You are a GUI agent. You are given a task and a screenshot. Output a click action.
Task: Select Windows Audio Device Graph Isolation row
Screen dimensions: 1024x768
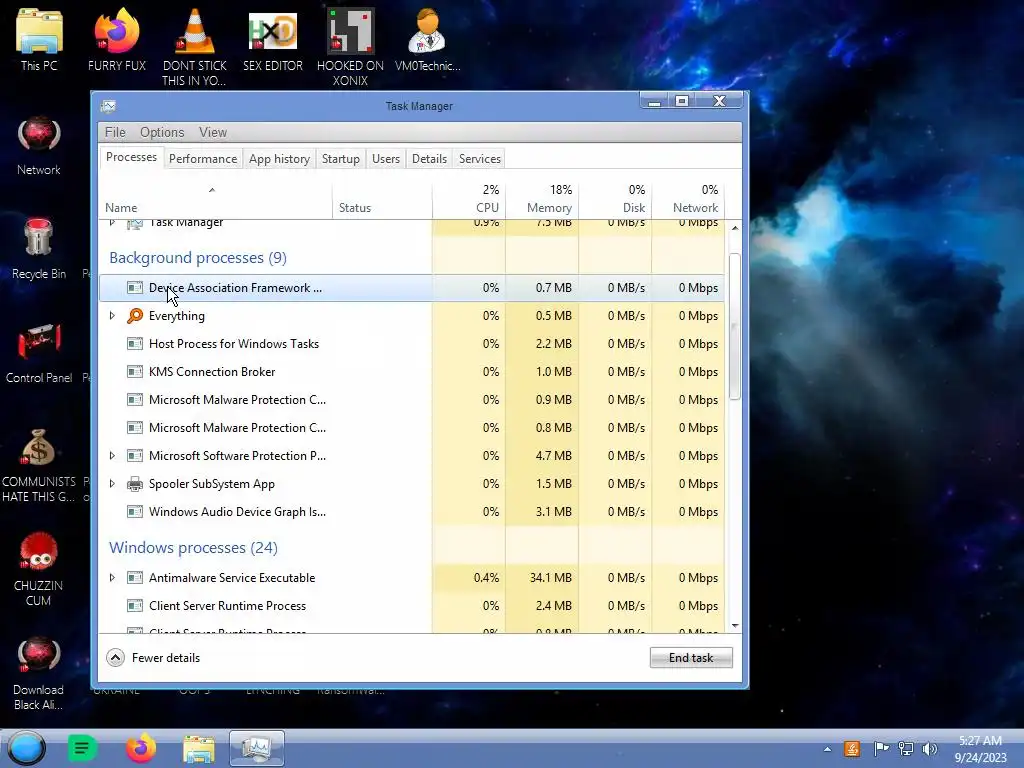pyautogui.click(x=411, y=512)
